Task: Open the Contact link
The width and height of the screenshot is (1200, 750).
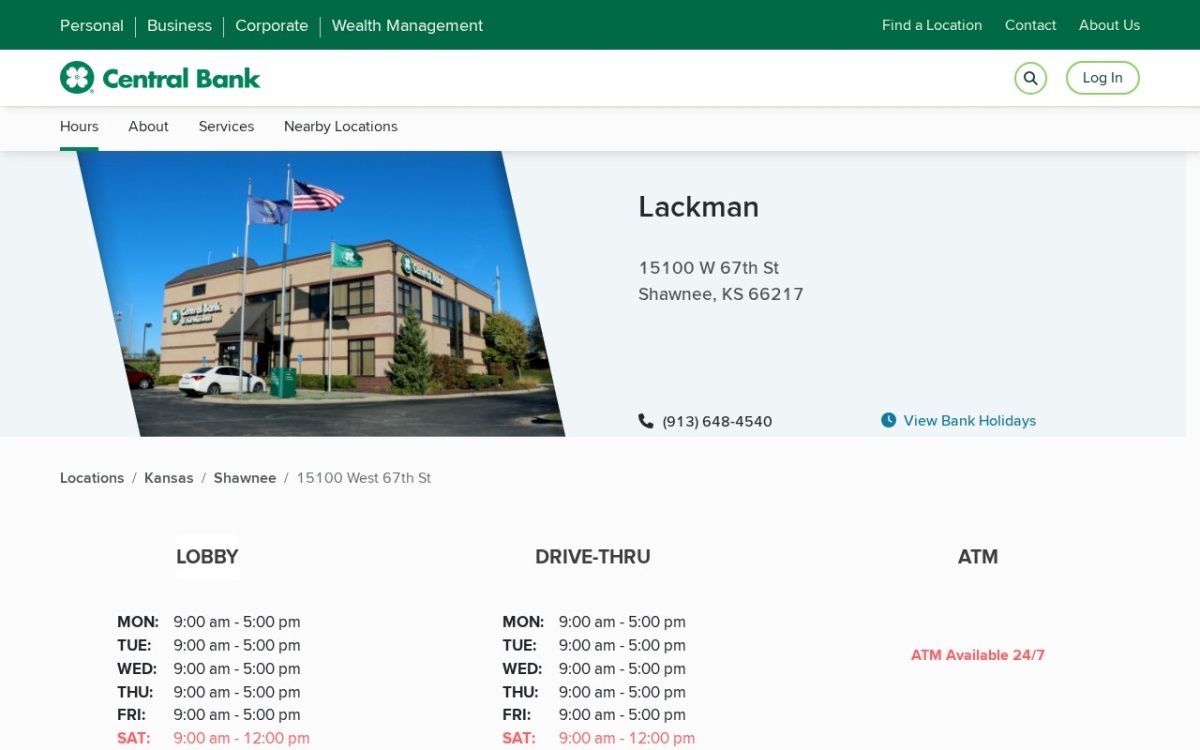Action: (x=1030, y=25)
